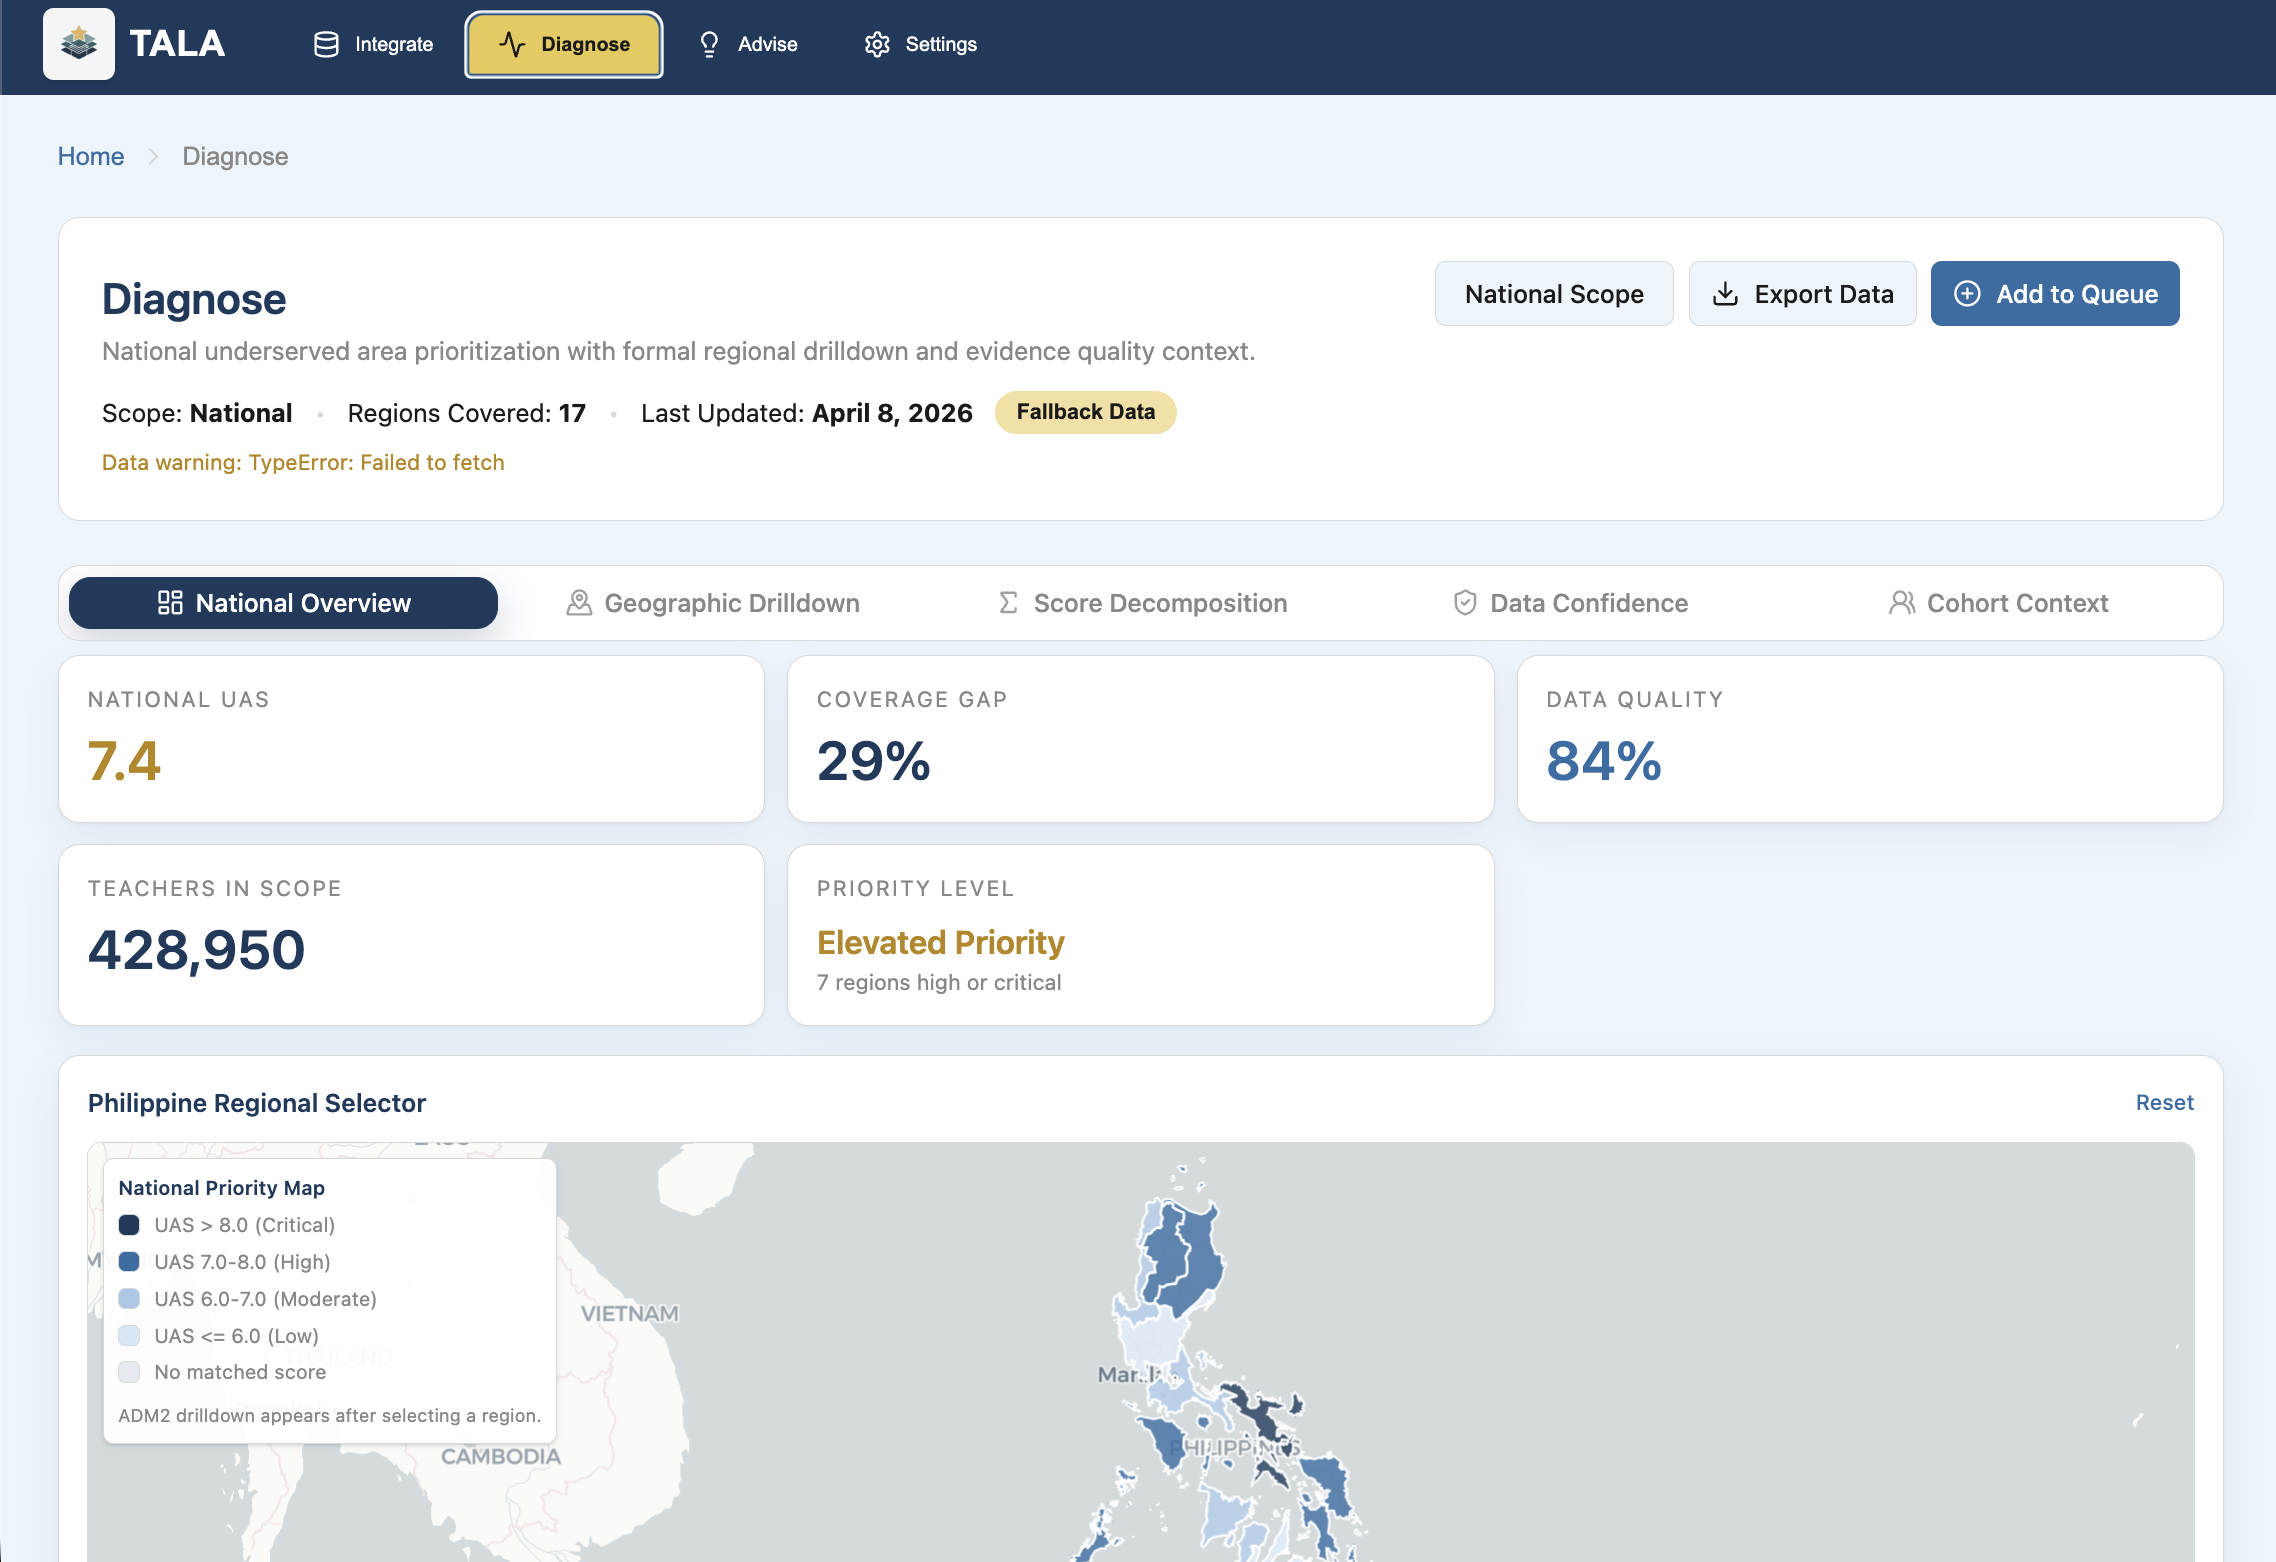
Task: Click the National Priority Map legend title
Action: coord(222,1188)
